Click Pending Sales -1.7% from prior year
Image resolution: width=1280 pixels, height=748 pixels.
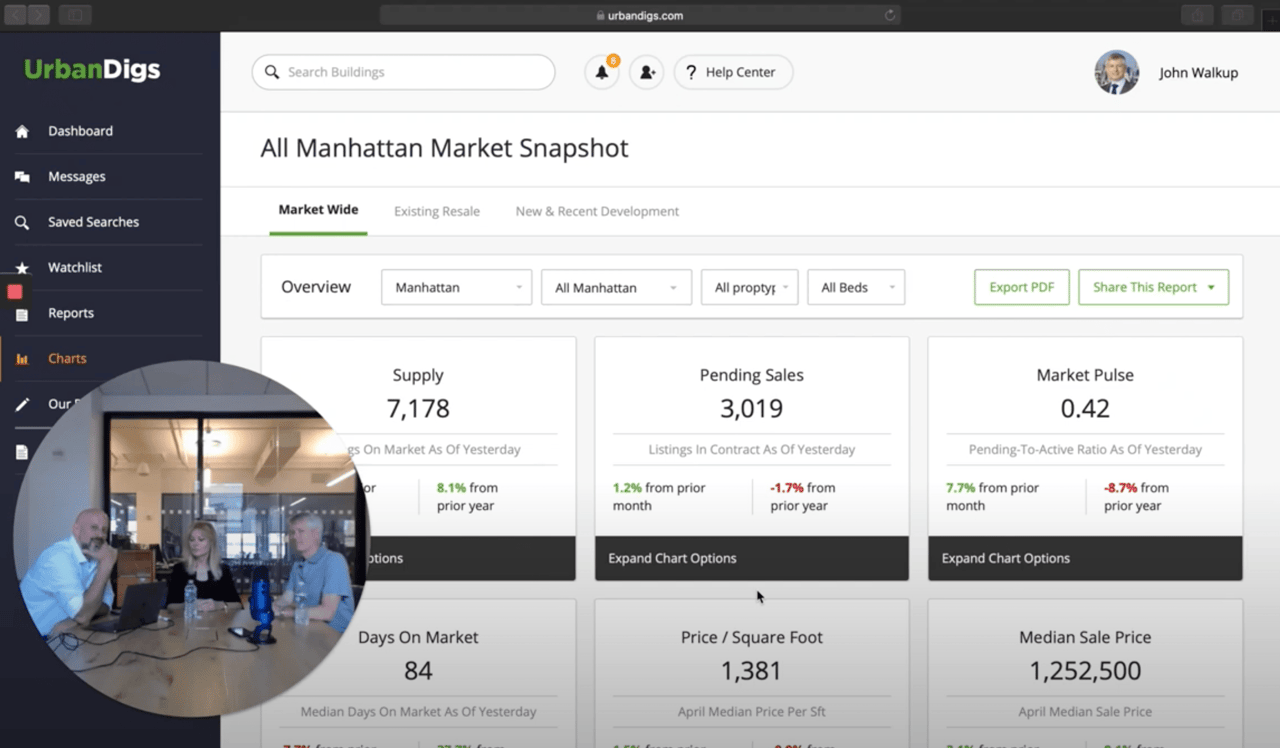coord(802,497)
